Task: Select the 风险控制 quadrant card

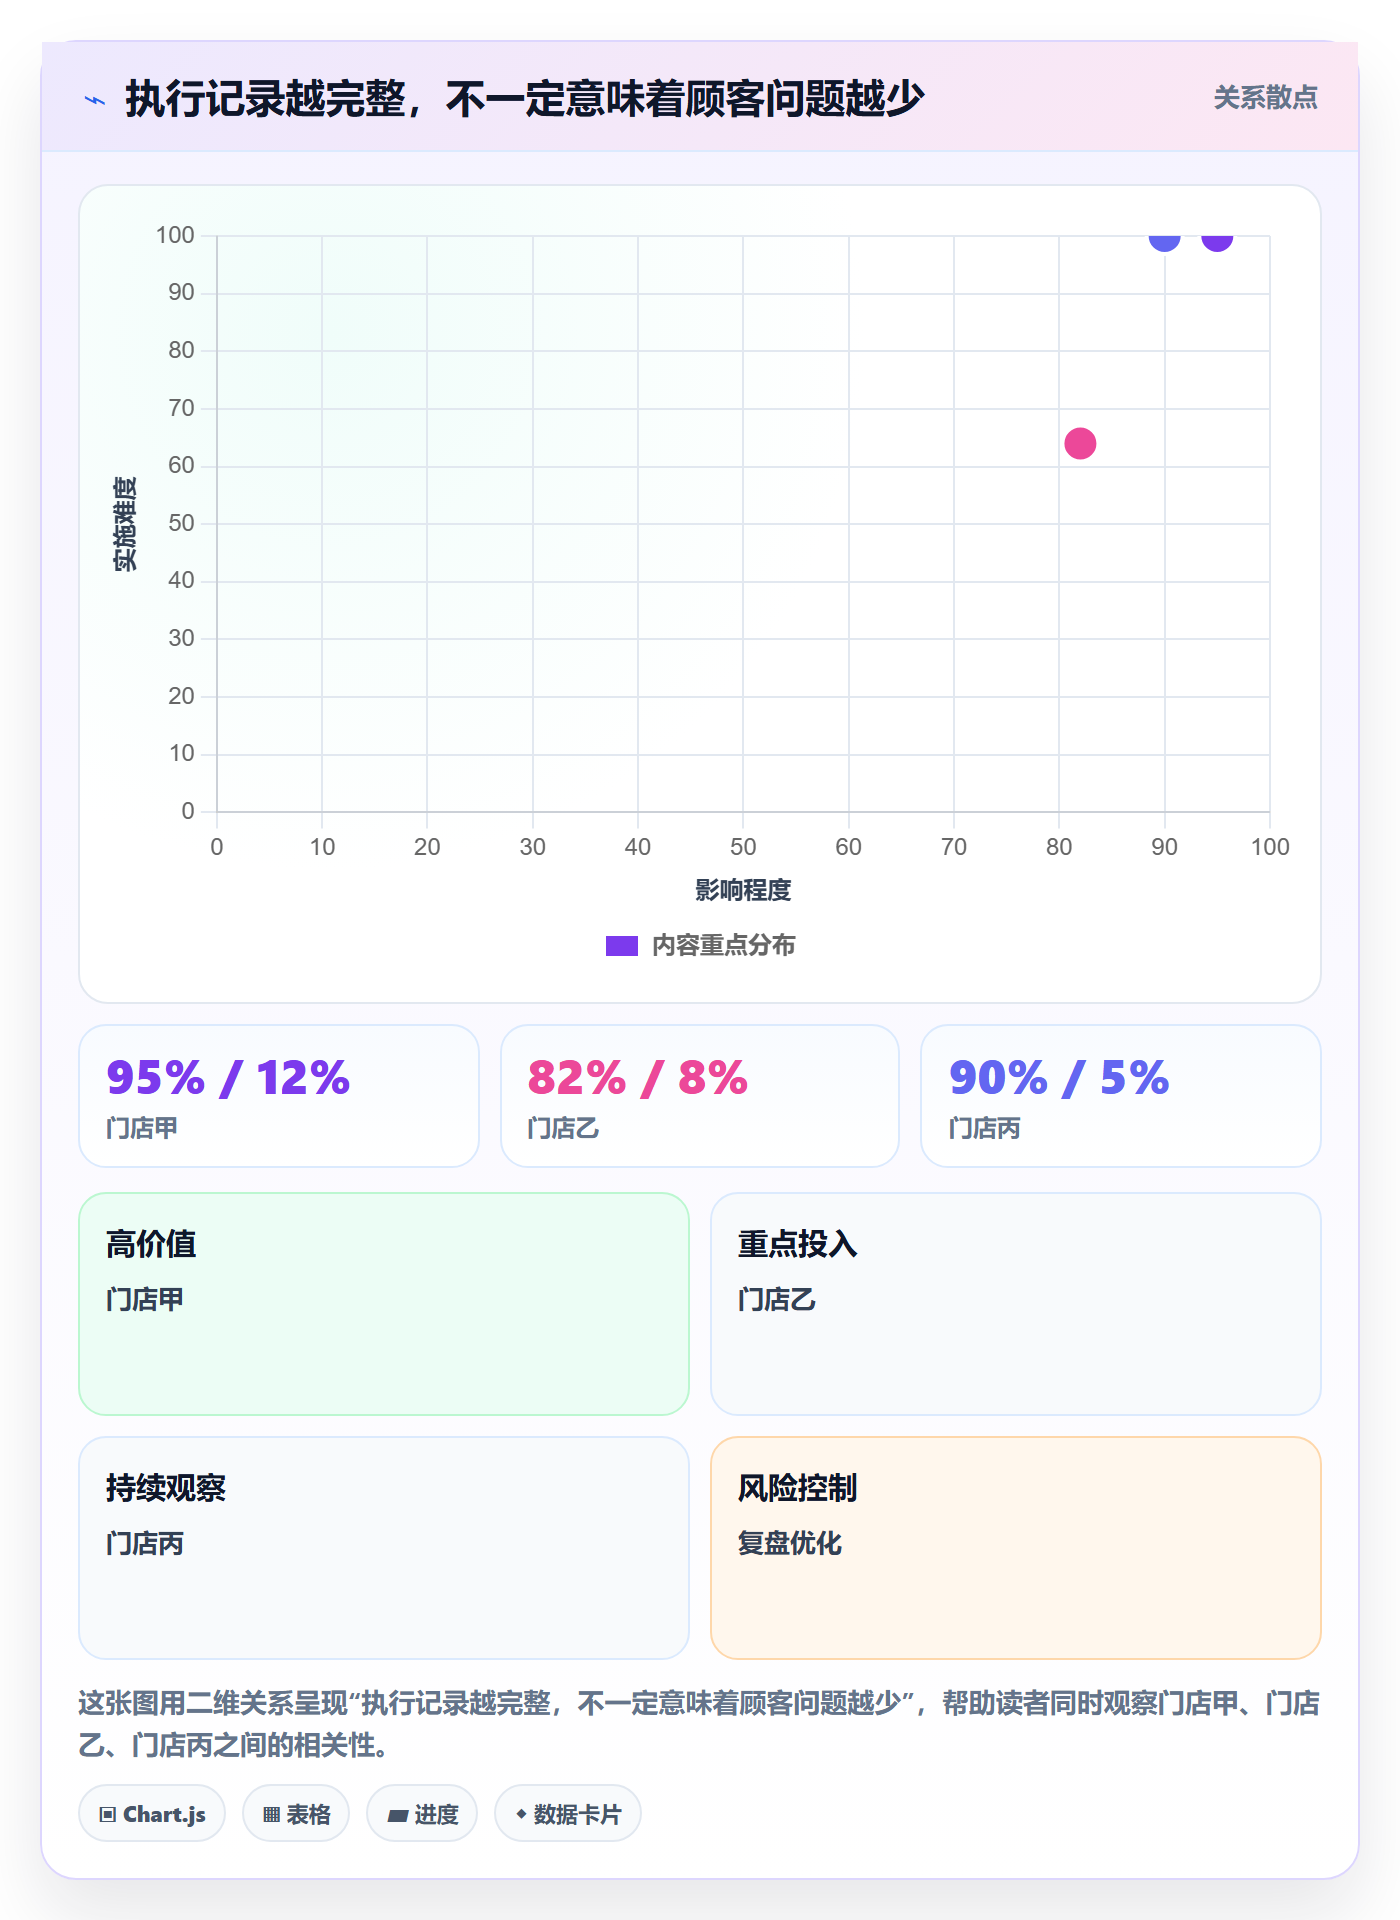Action: [x=1016, y=1548]
